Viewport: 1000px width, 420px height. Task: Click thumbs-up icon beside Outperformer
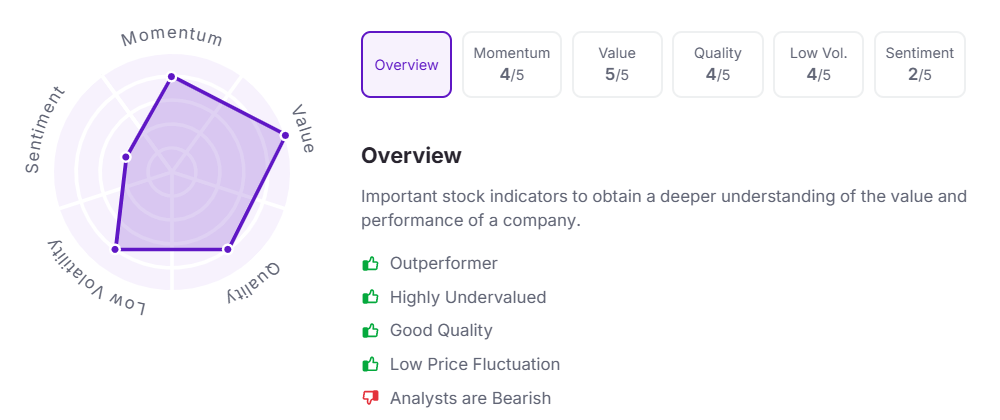coord(371,264)
